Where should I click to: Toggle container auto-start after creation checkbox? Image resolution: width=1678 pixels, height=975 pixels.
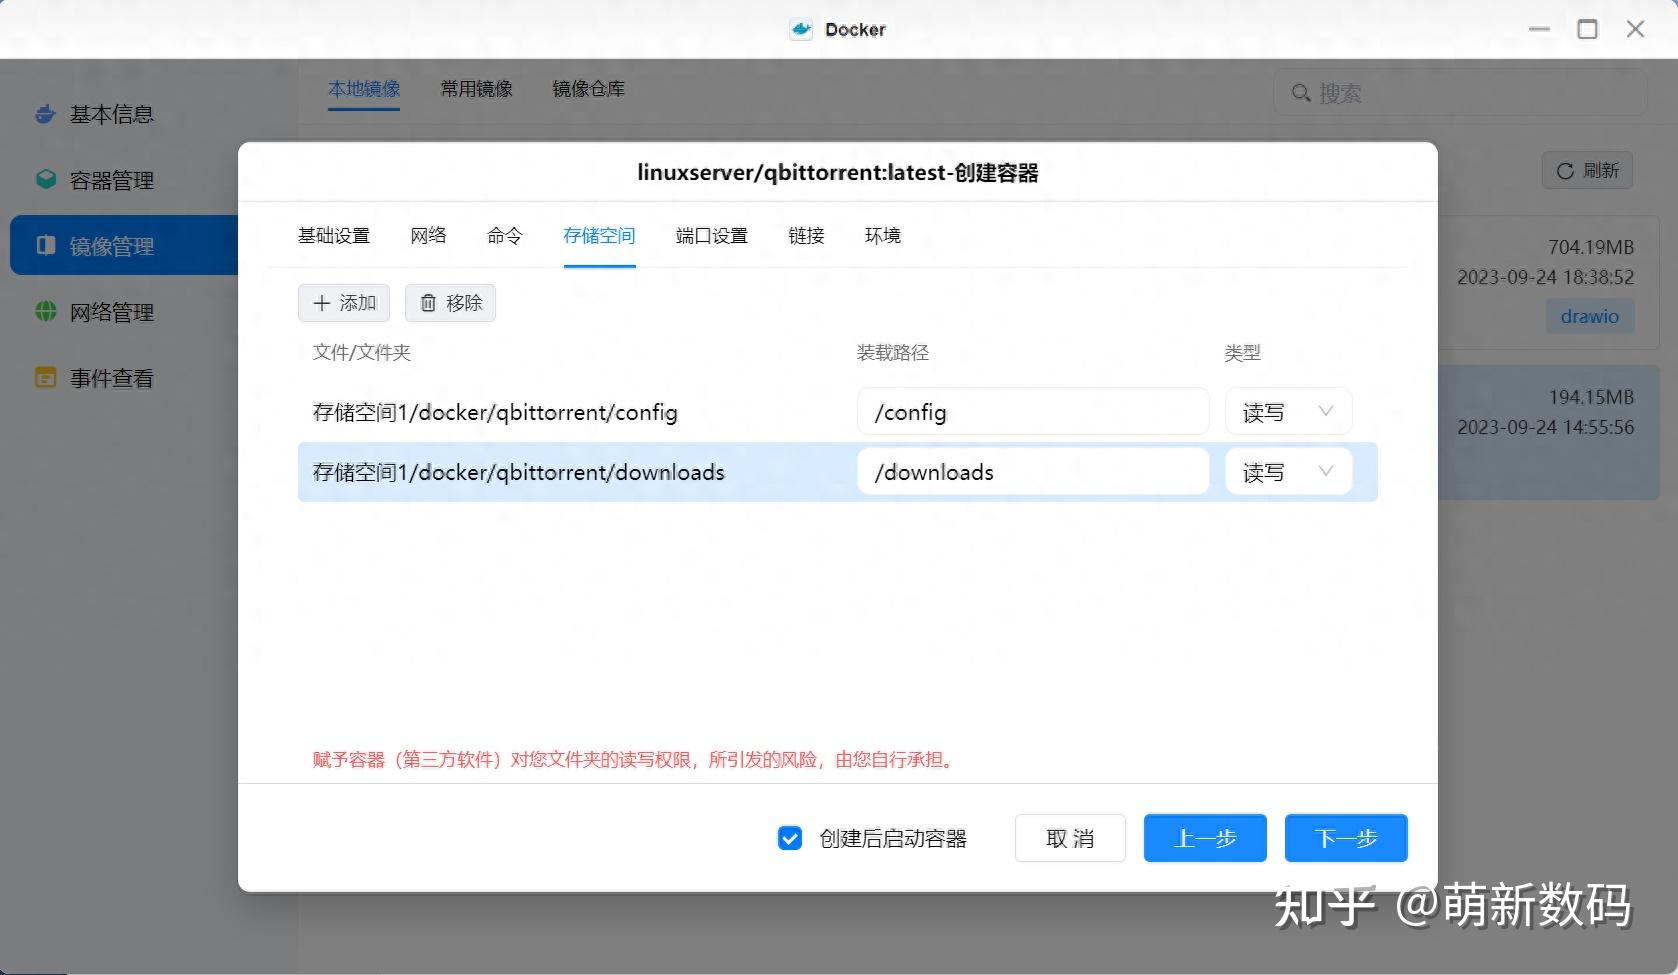pyautogui.click(x=790, y=838)
